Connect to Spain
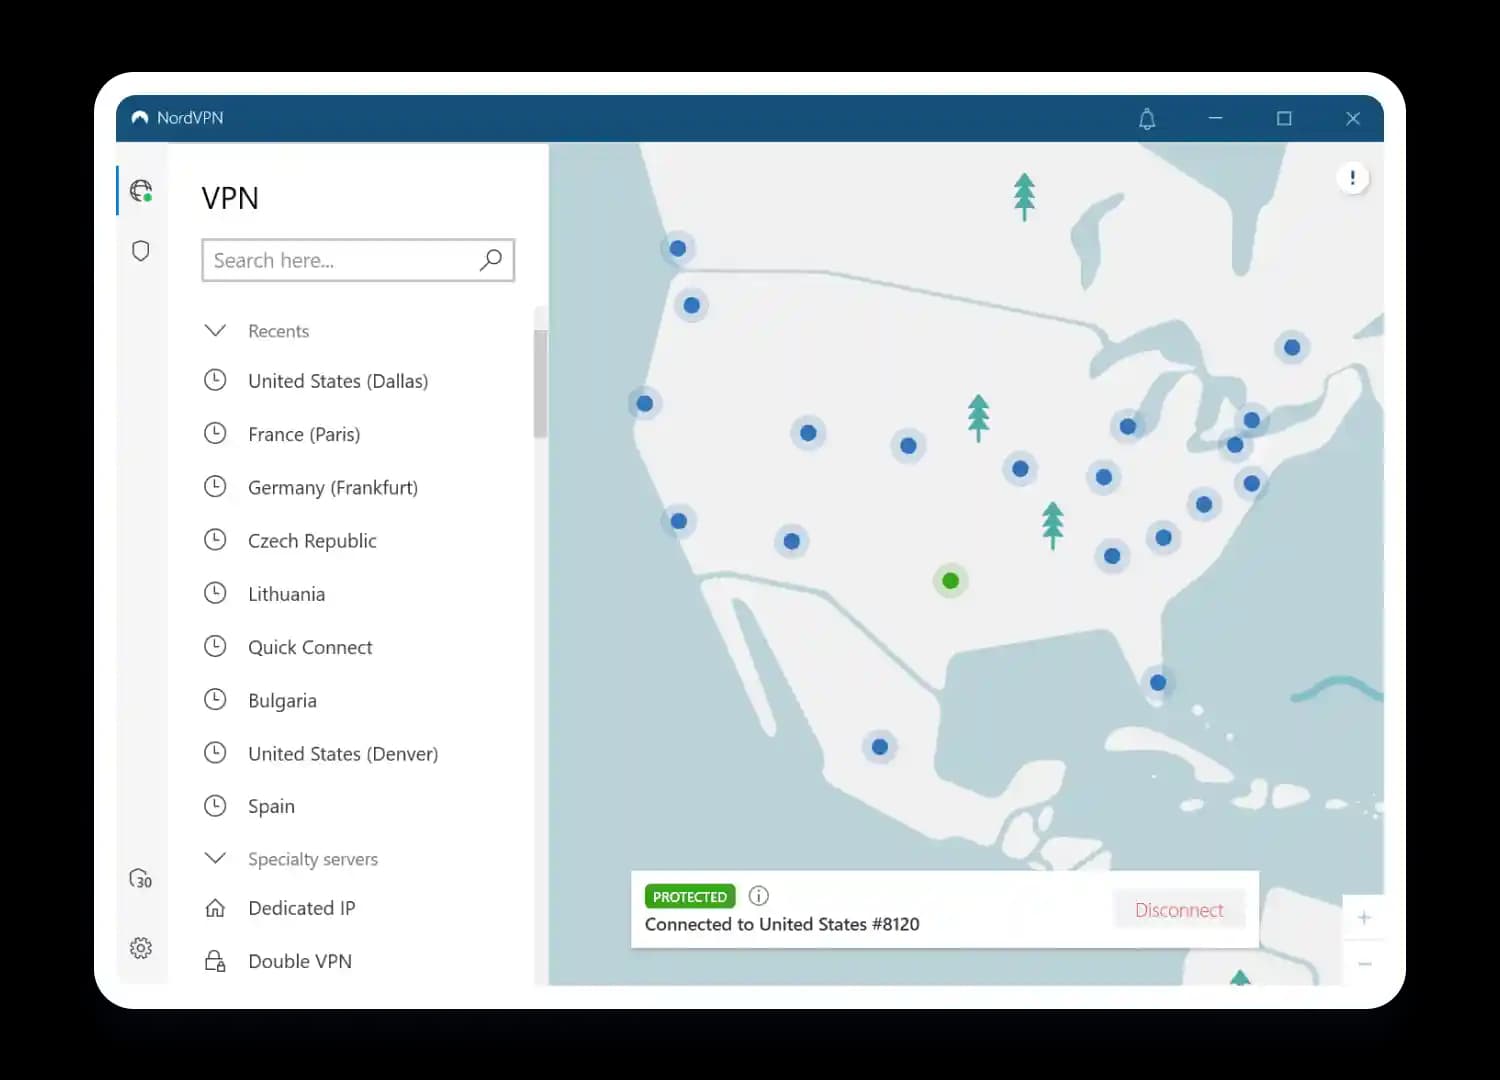 point(271,806)
